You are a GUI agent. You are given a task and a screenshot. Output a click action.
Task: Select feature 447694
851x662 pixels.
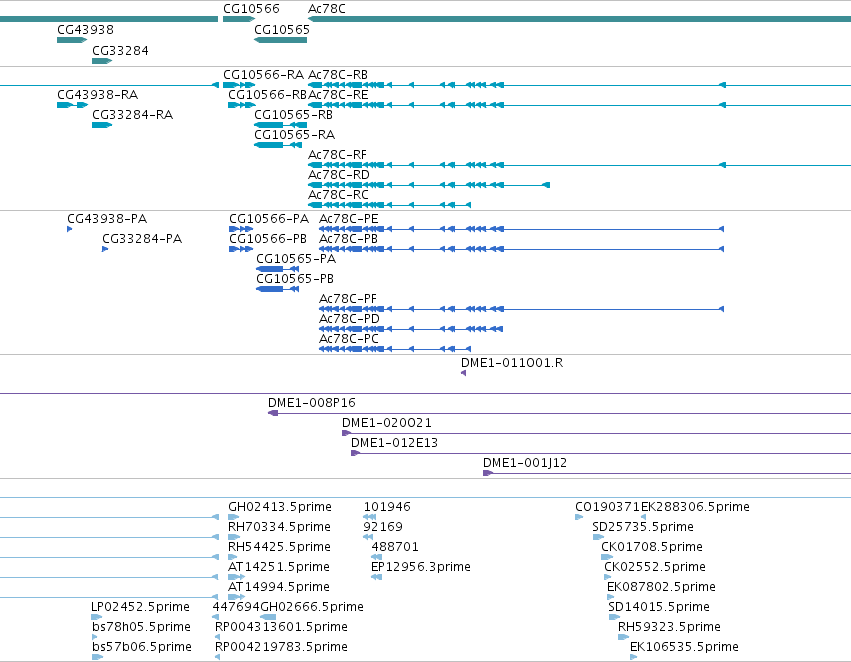(x=236, y=607)
